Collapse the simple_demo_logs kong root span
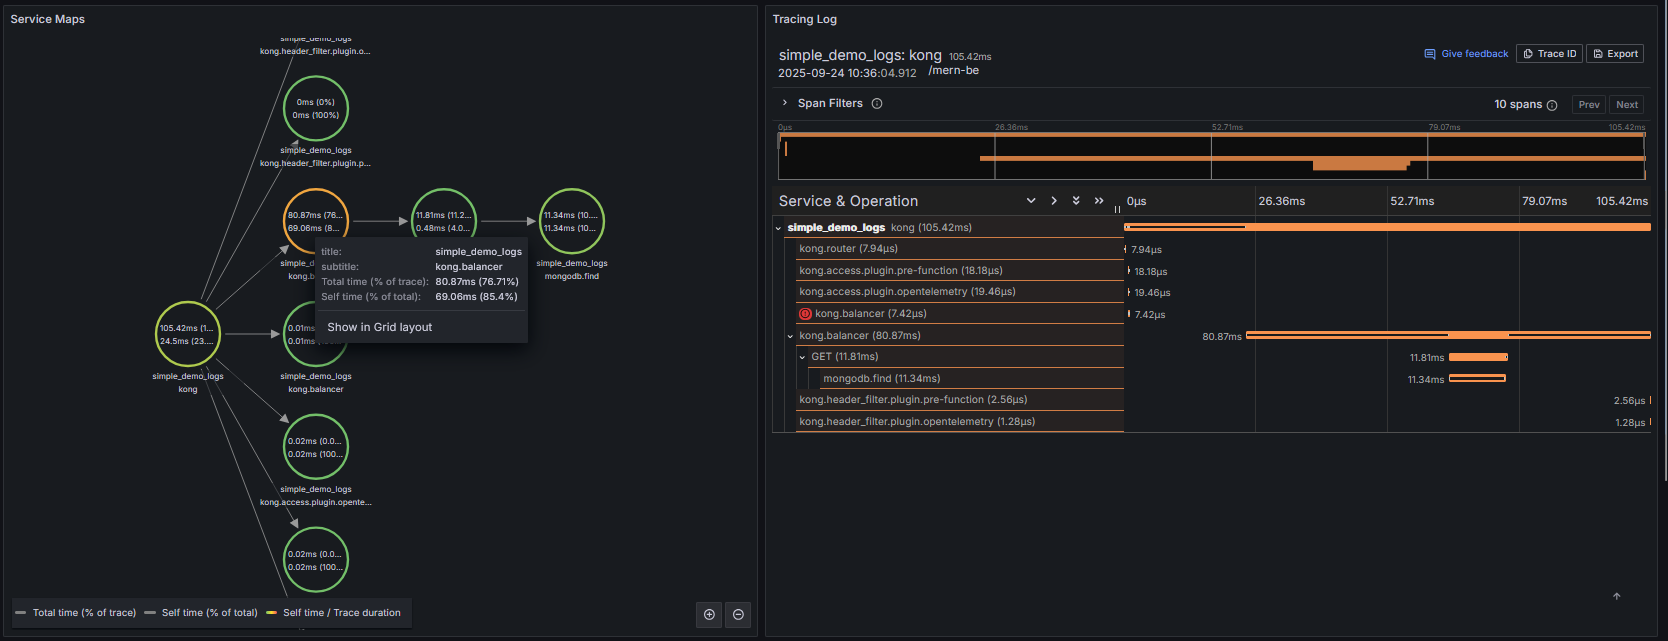This screenshot has height=641, width=1668. (779, 228)
